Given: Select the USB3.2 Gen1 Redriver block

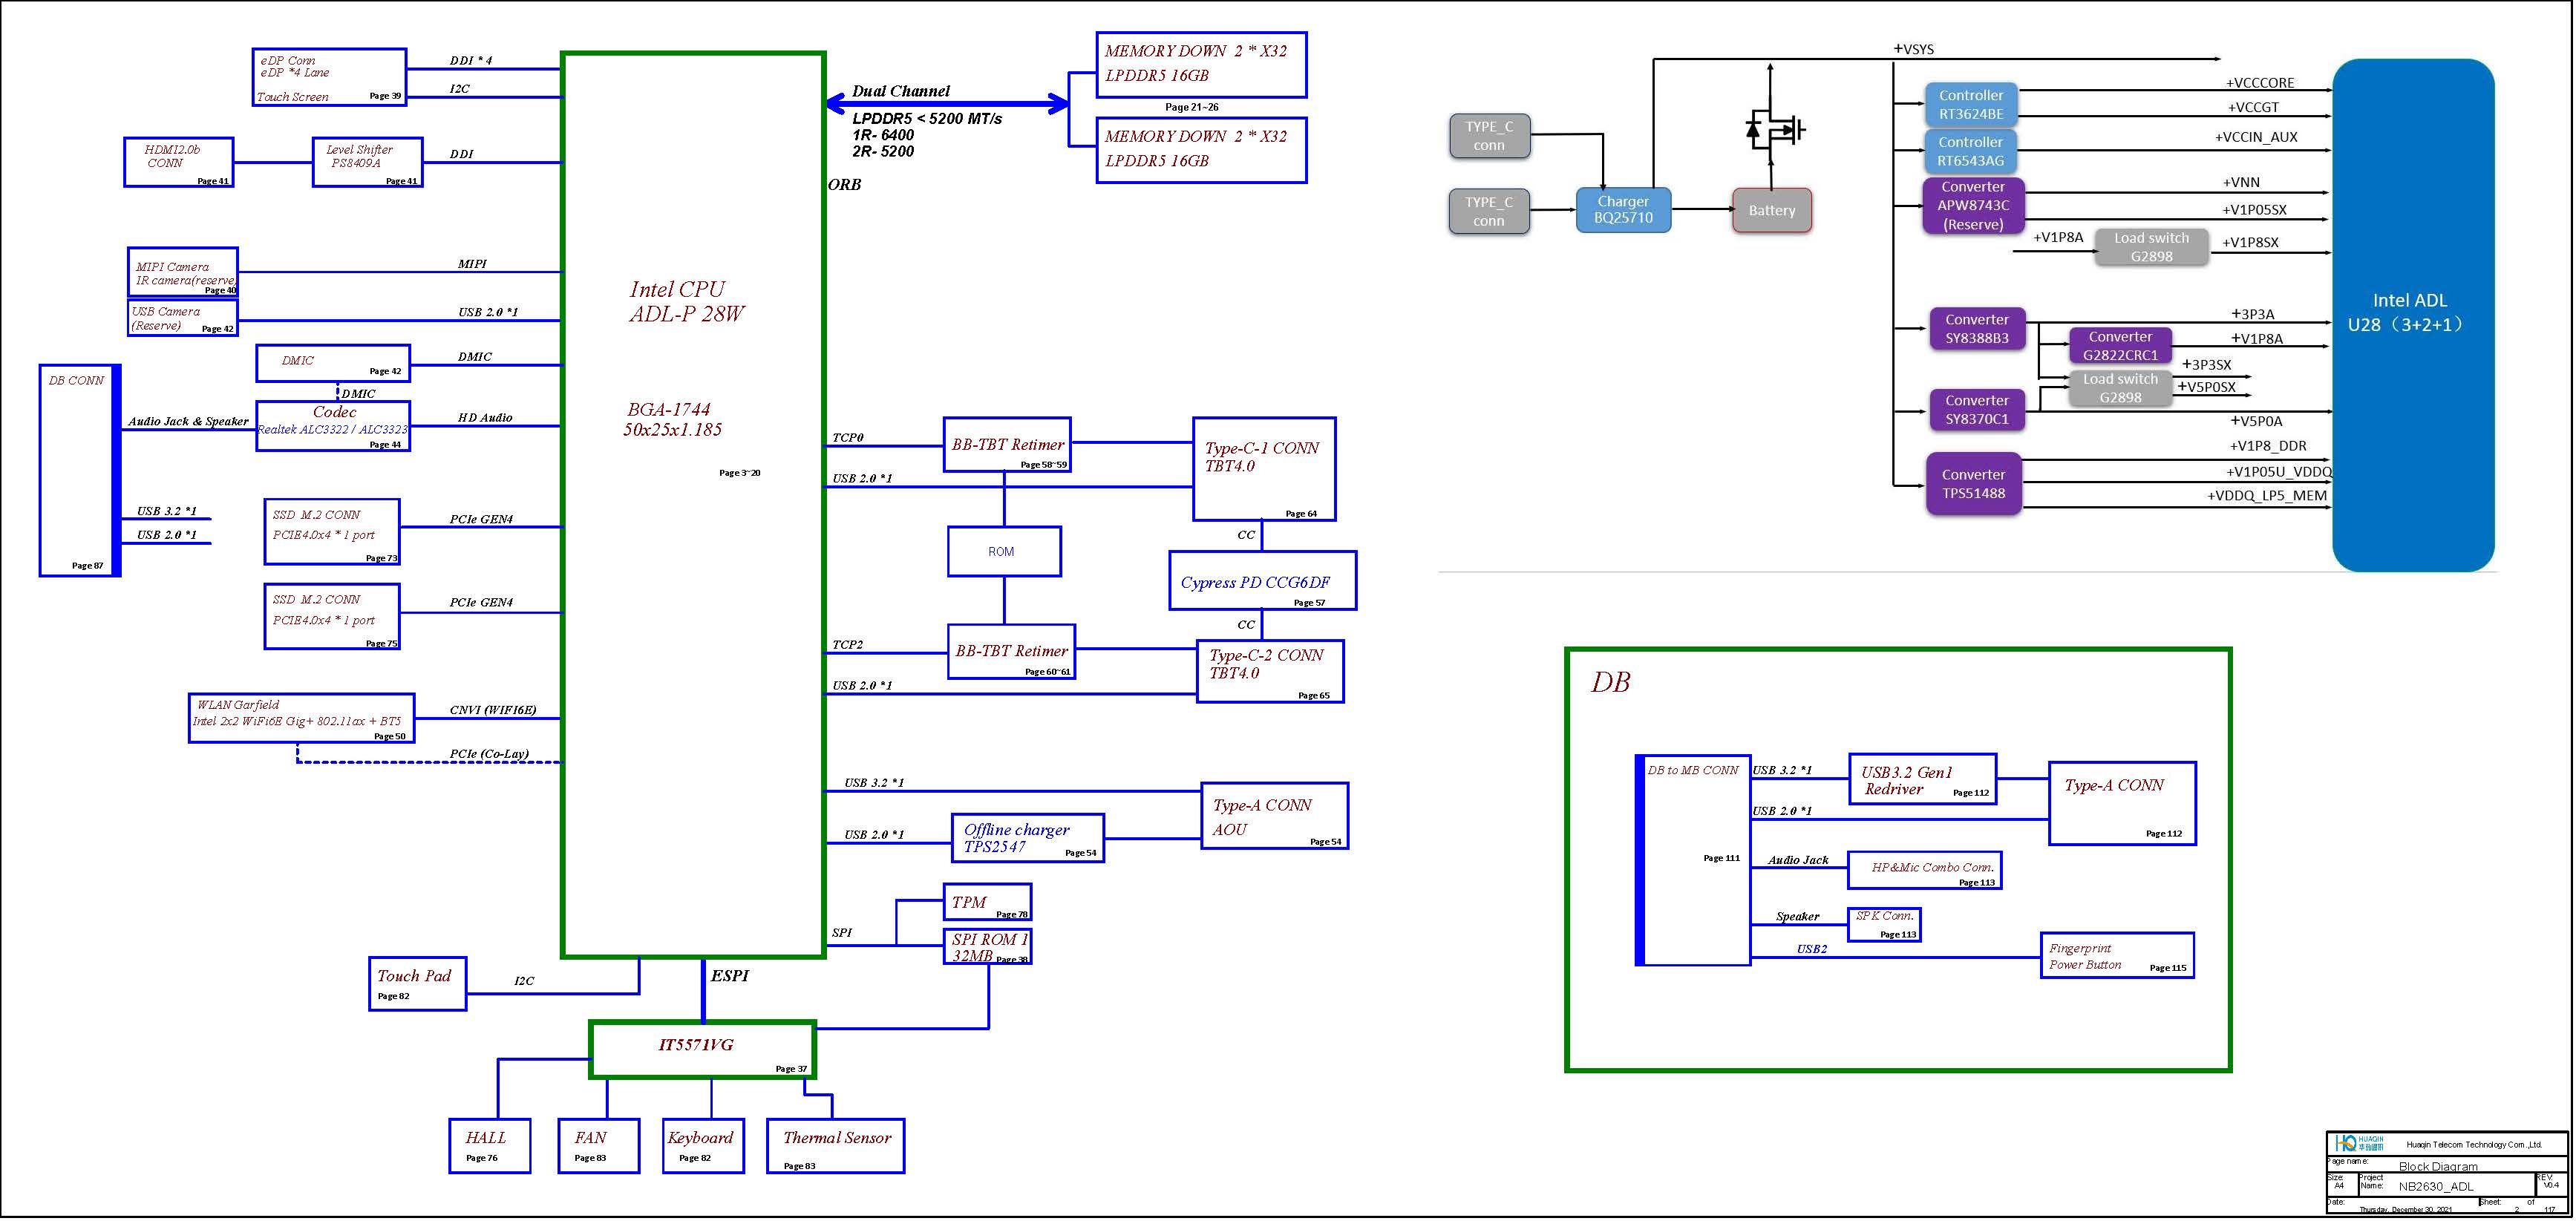Looking at the screenshot, I should (x=1921, y=780).
